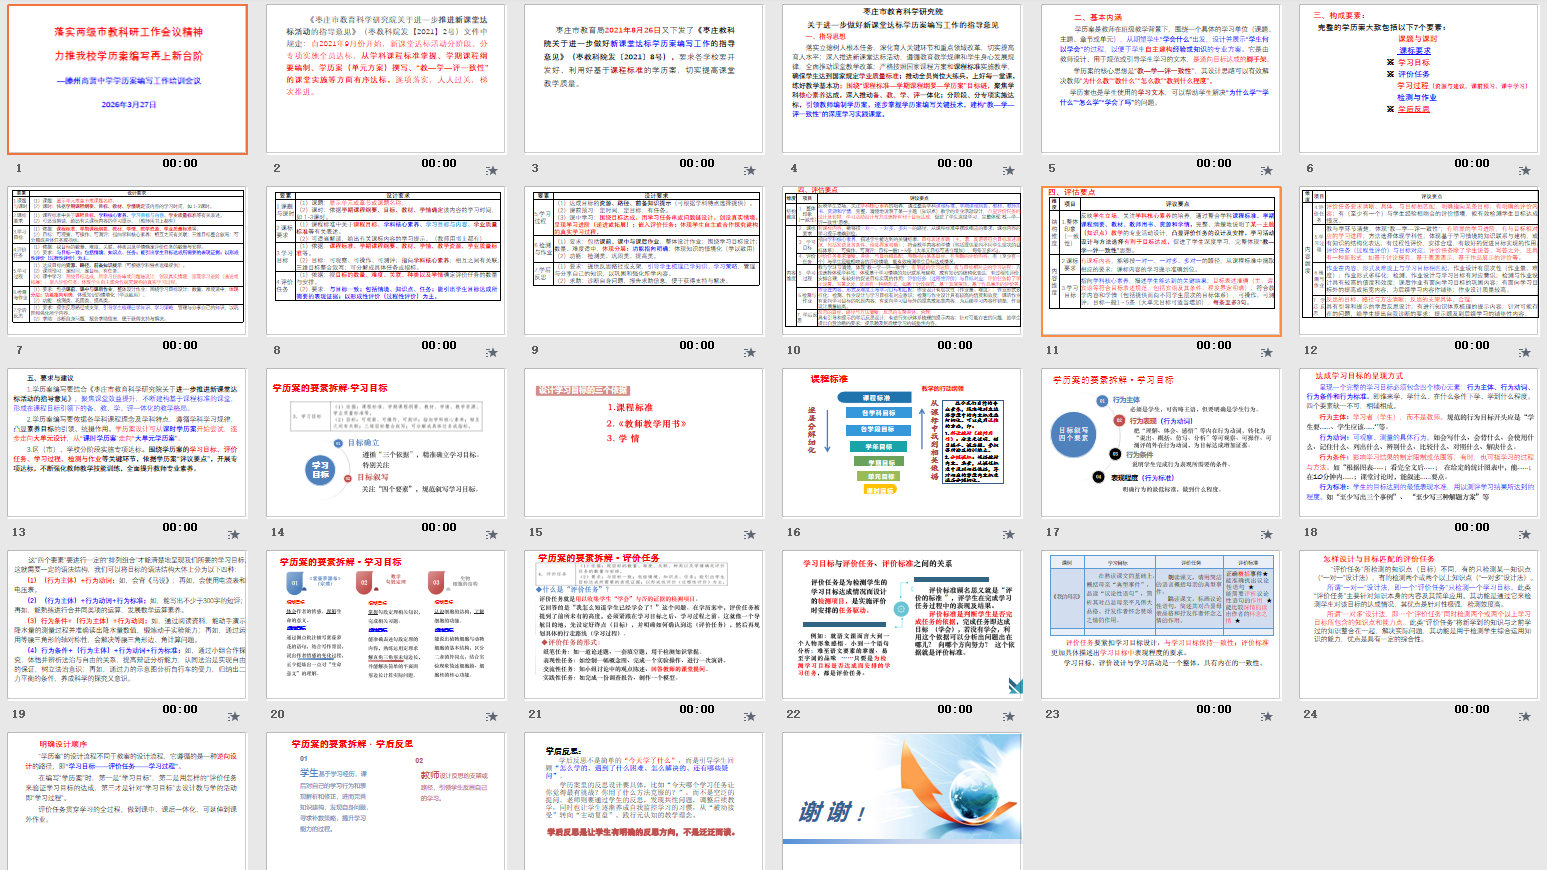Click the star effect icon under slide 16
1547x870 pixels.
coord(1008,535)
